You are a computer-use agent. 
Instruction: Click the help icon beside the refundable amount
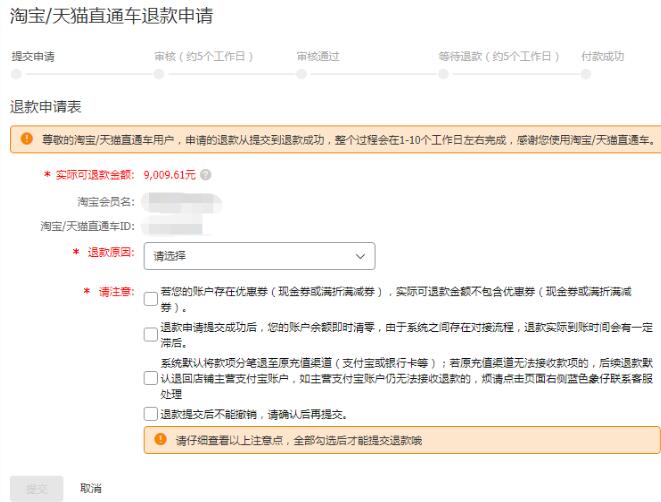tap(206, 175)
